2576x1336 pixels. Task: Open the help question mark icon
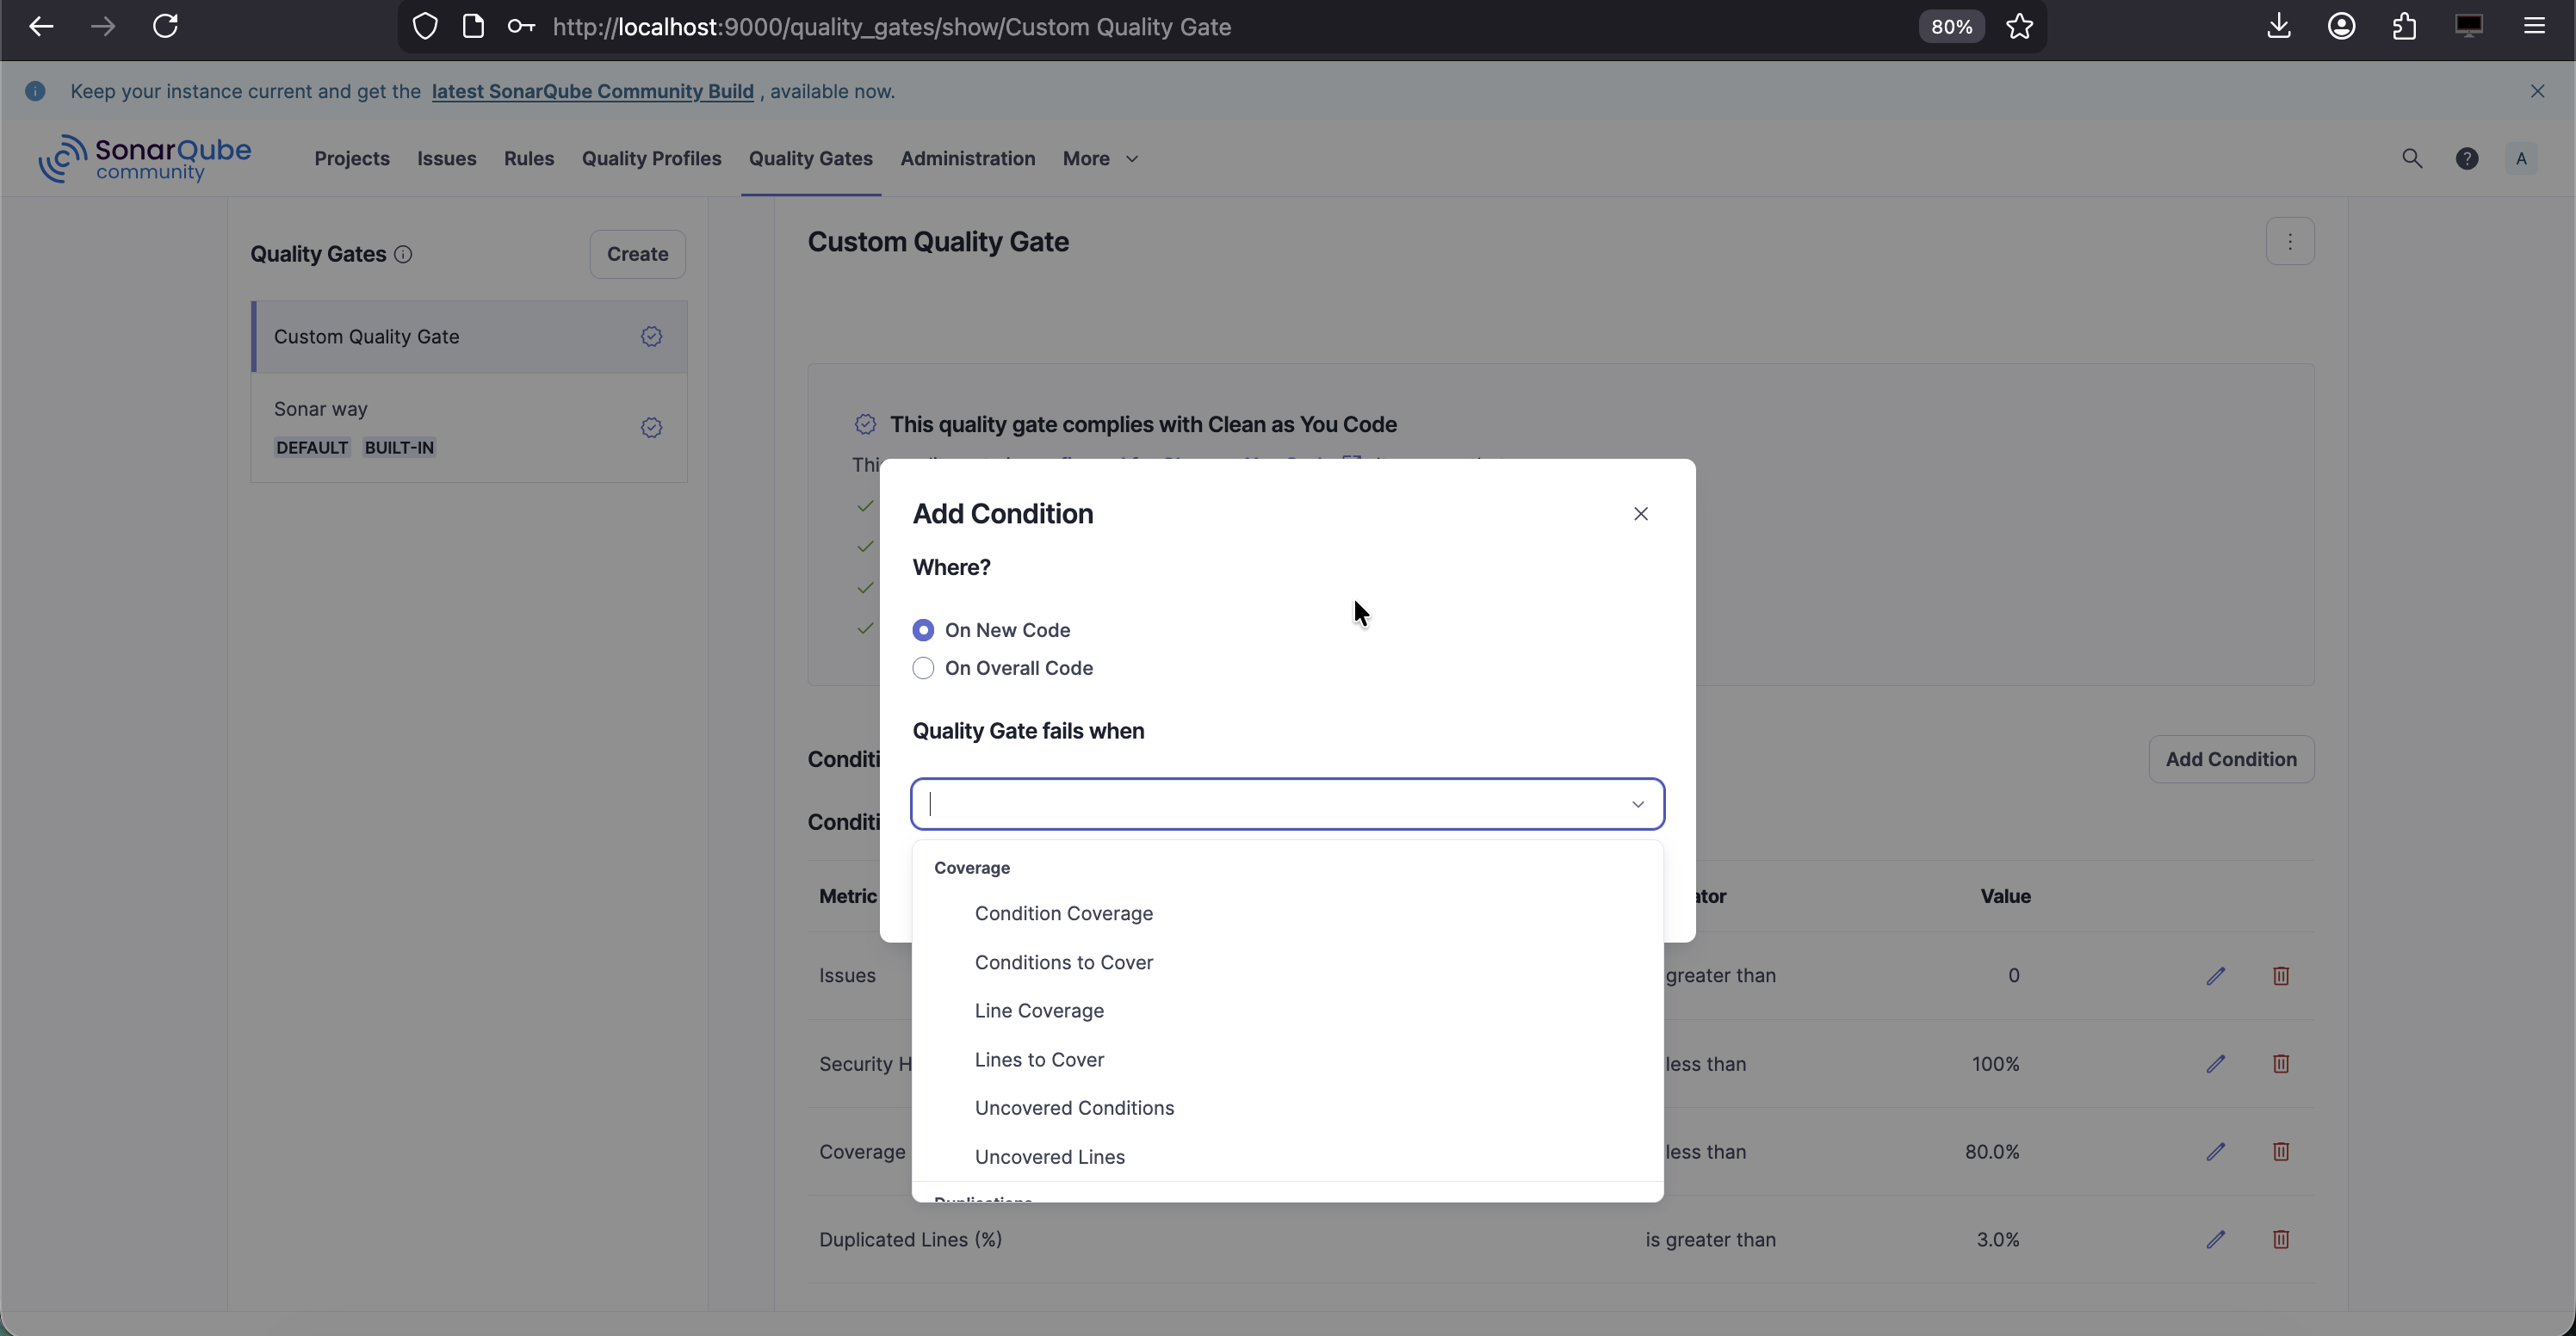[2467, 158]
